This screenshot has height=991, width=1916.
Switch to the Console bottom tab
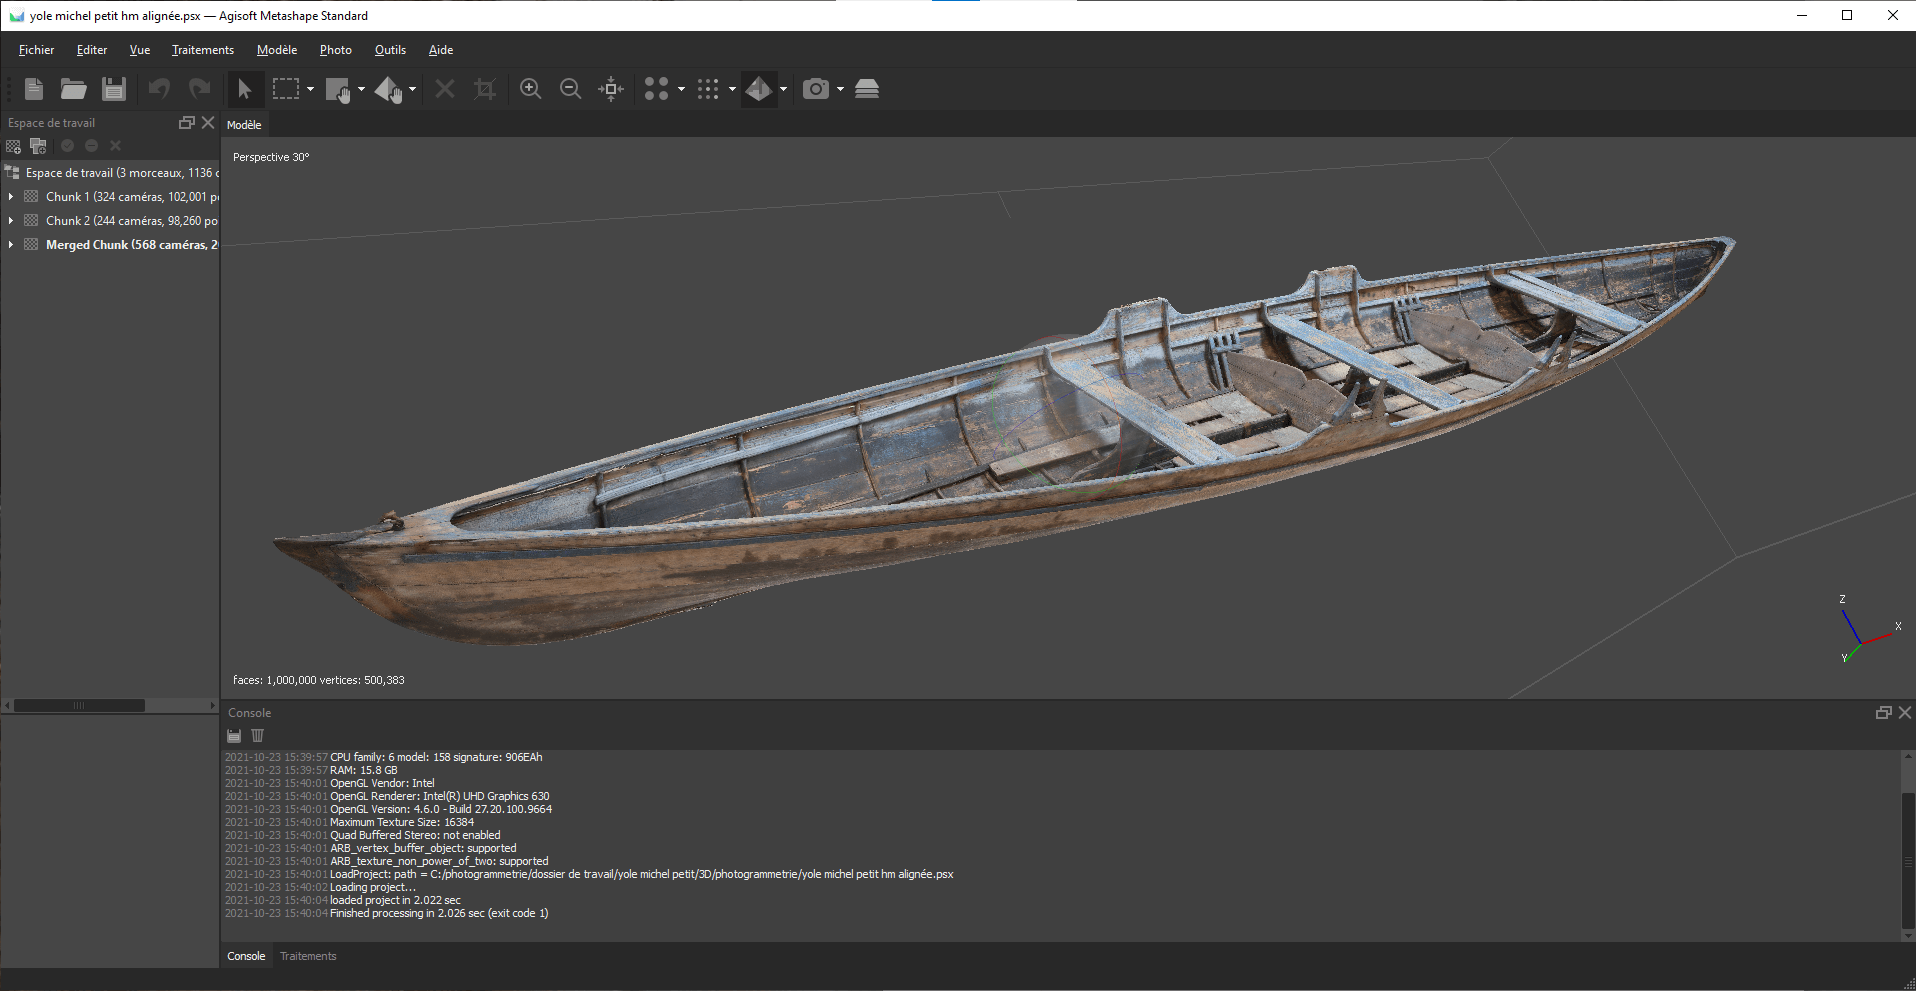pos(246,956)
